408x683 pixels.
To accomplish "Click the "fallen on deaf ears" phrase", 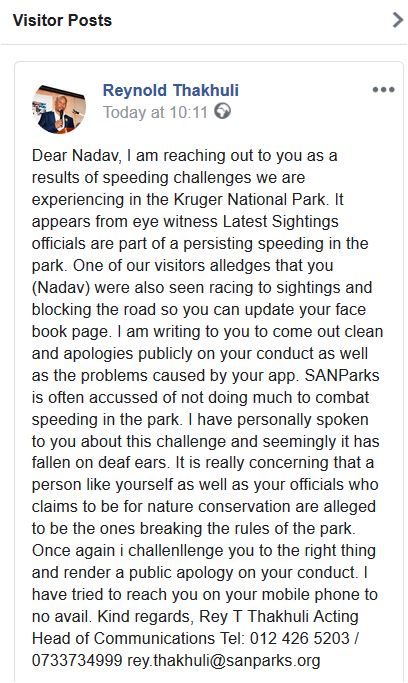I will (100, 463).
